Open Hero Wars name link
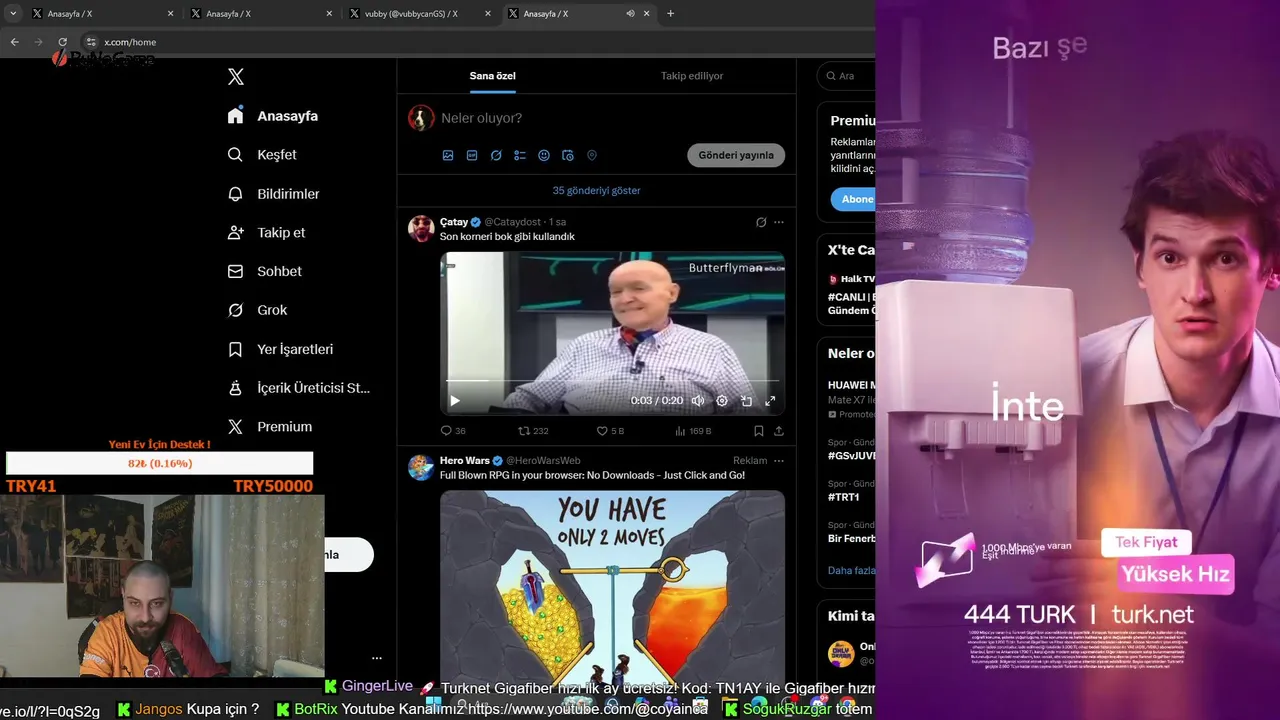This screenshot has width=1280, height=720. 465,461
